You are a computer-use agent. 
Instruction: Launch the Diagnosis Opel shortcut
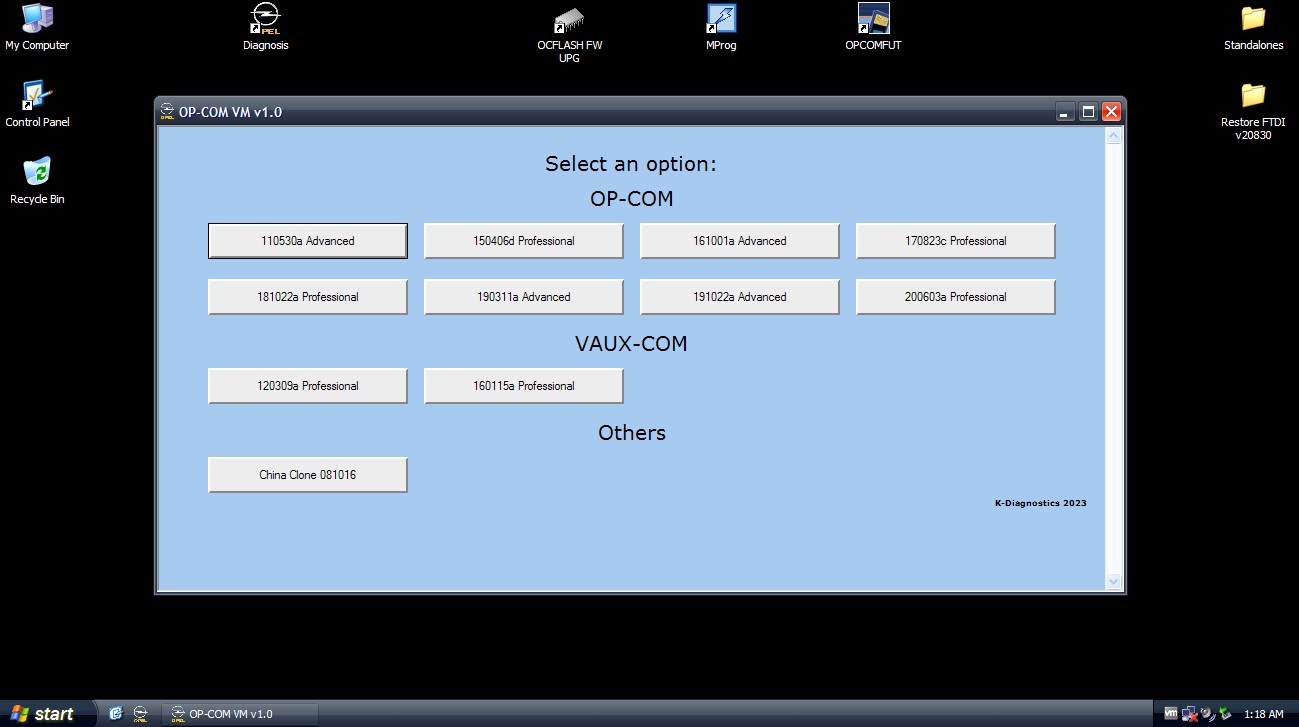tap(265, 27)
